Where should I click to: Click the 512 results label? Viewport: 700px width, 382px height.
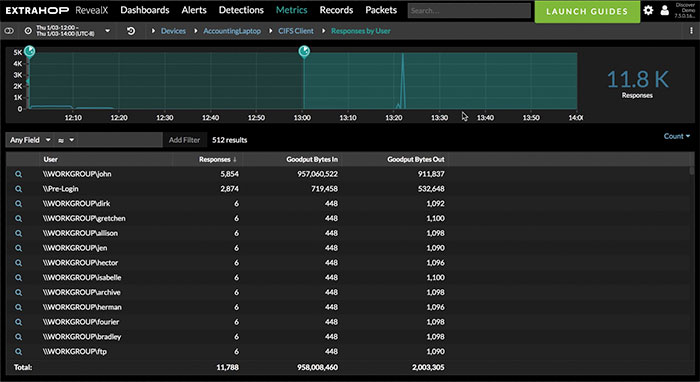coord(229,140)
